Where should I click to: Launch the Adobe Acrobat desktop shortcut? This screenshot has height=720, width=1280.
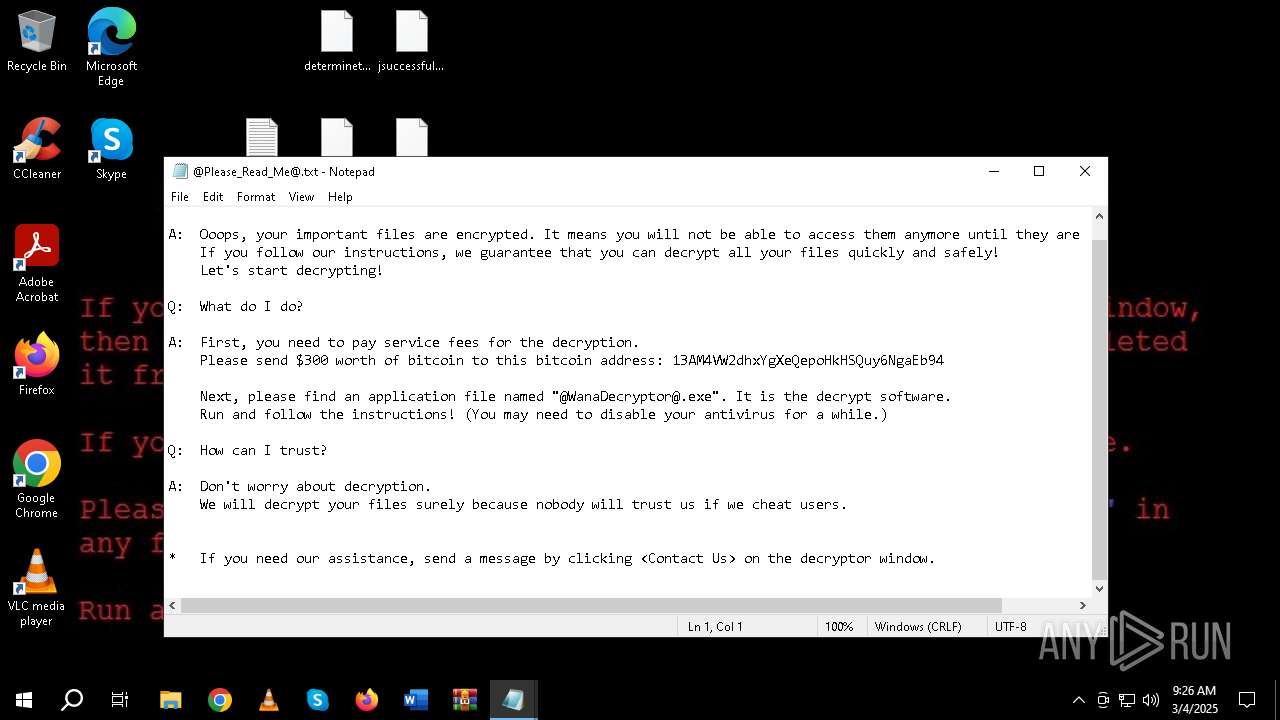pos(37,263)
